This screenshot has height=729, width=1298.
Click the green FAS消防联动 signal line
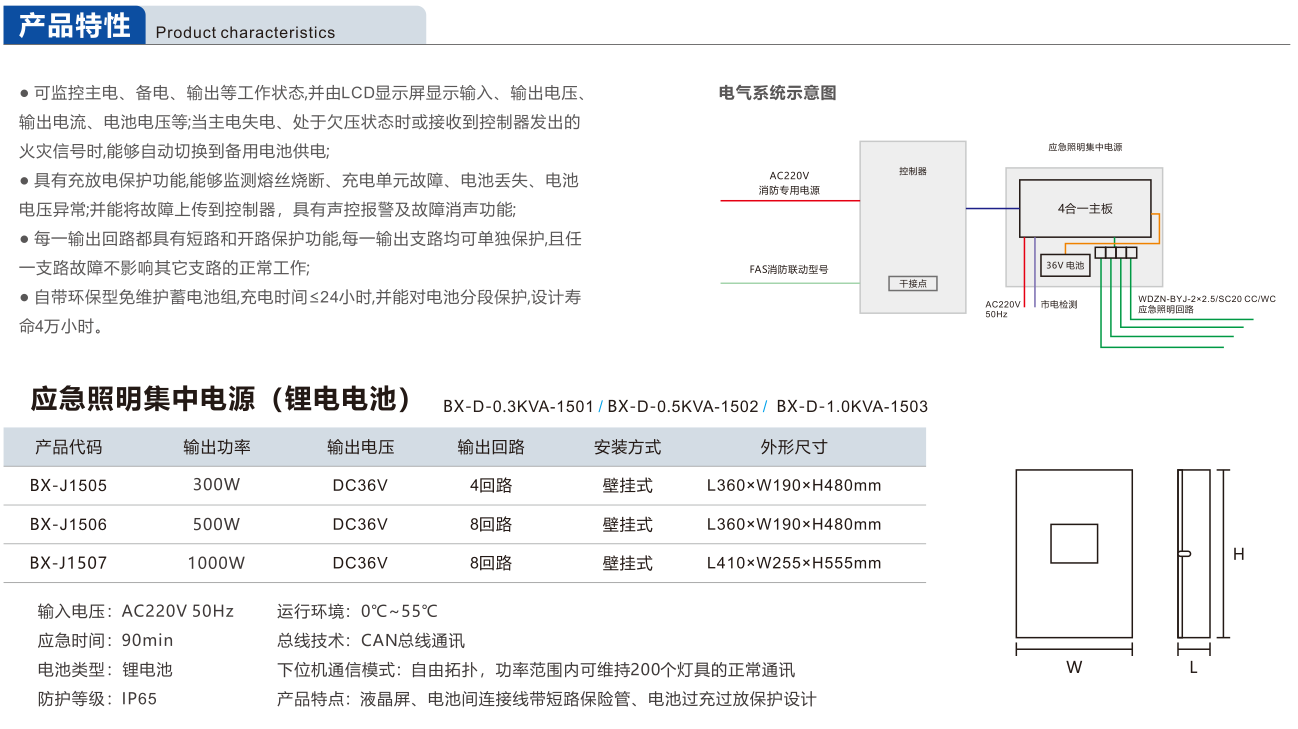tap(789, 283)
